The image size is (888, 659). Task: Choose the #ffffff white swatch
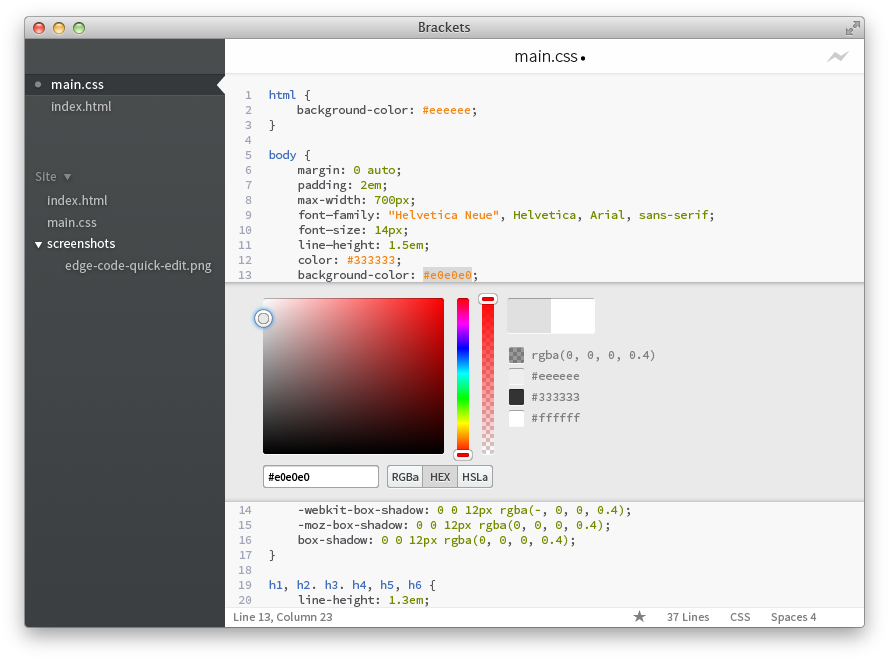516,418
